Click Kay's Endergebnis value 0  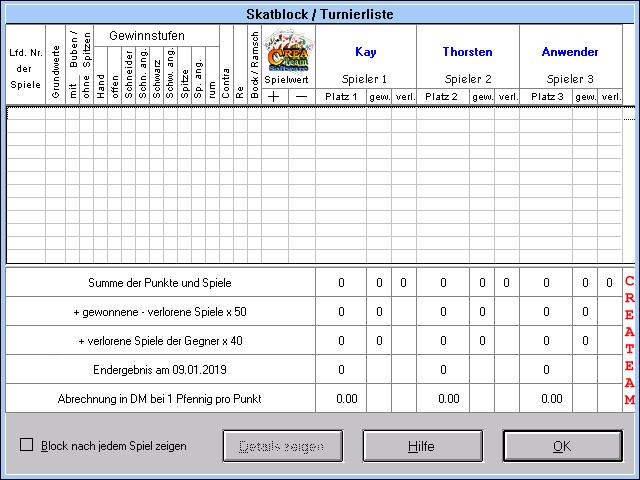[341, 370]
